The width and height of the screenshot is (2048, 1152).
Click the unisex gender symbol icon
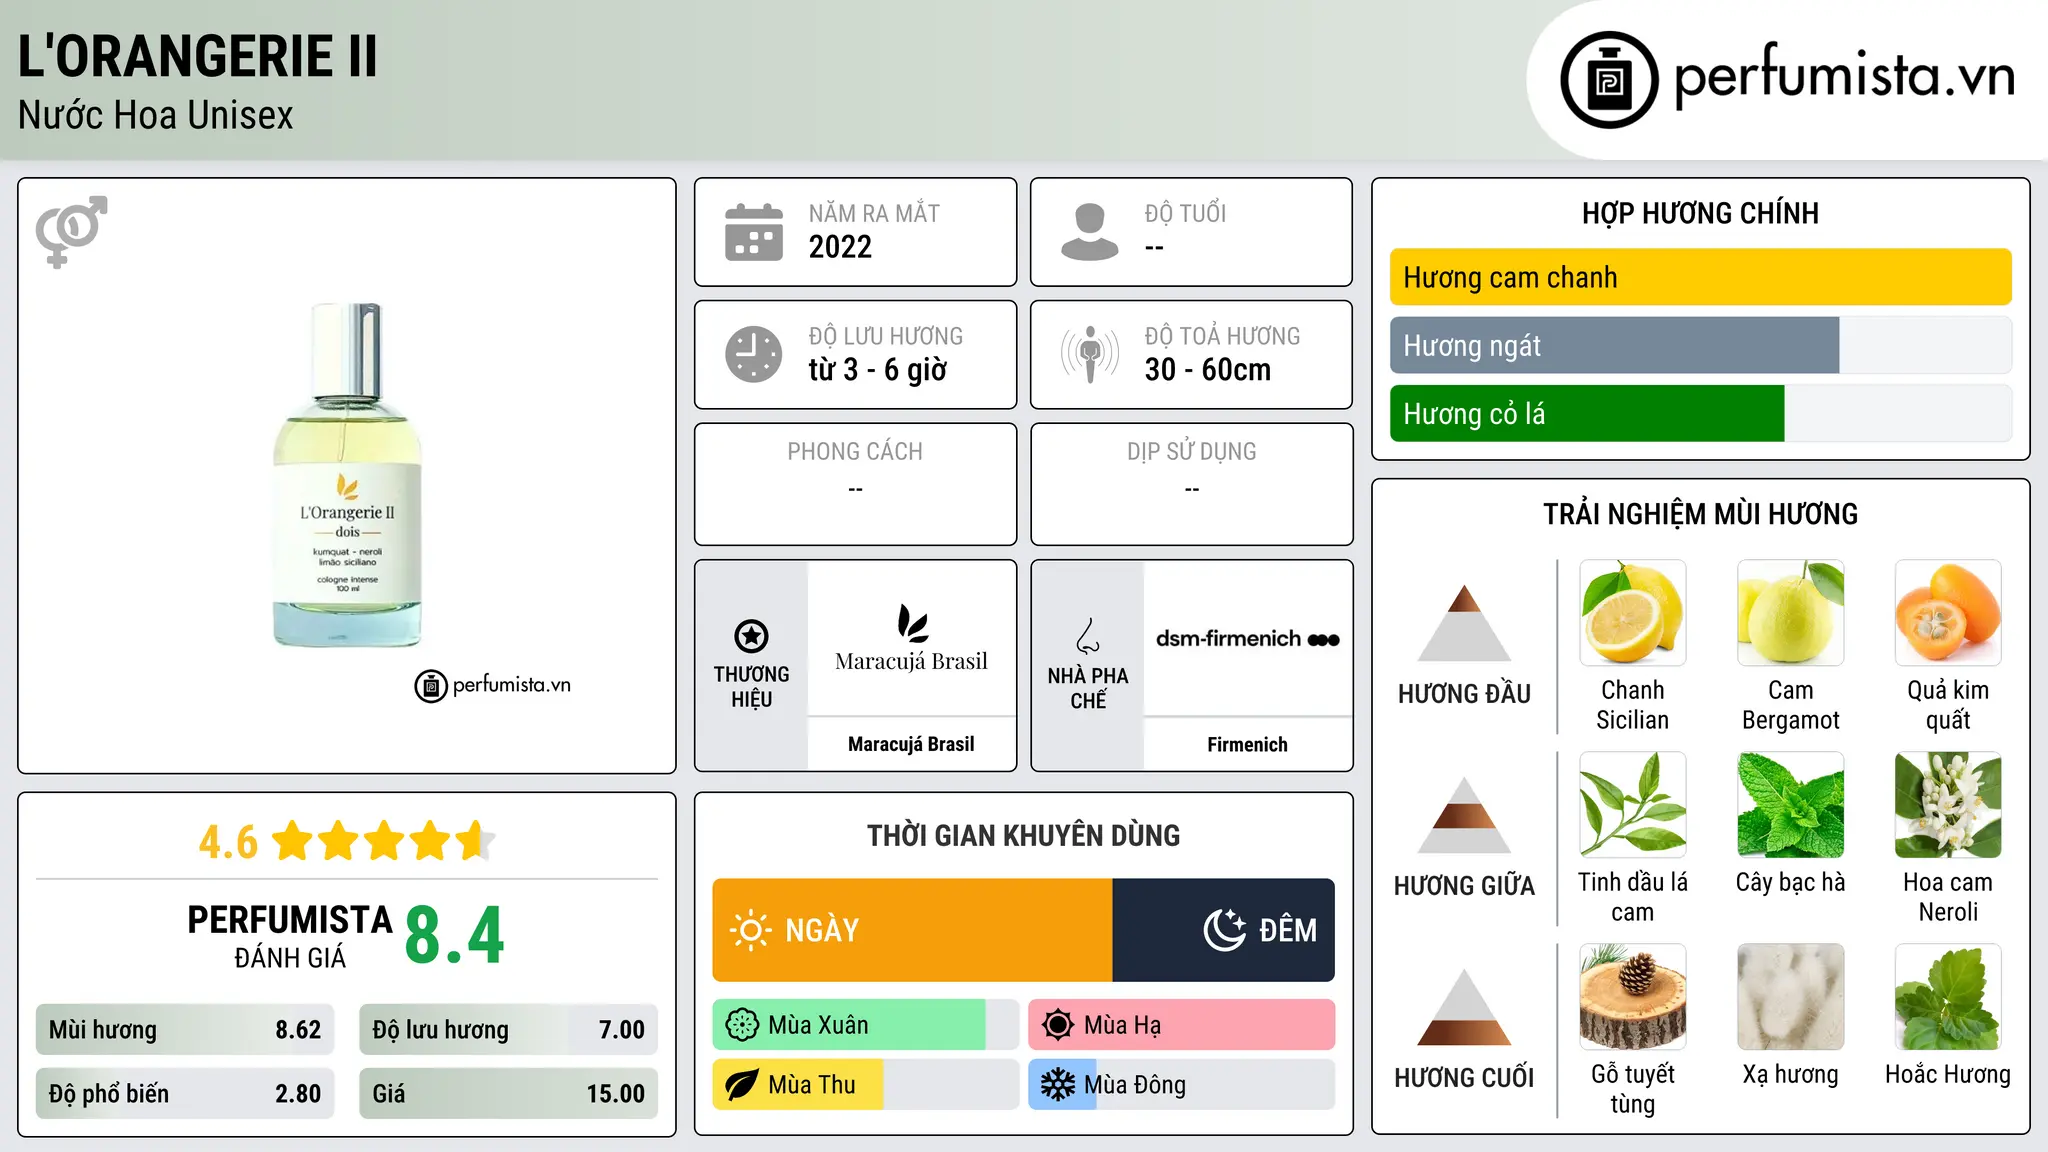71,232
